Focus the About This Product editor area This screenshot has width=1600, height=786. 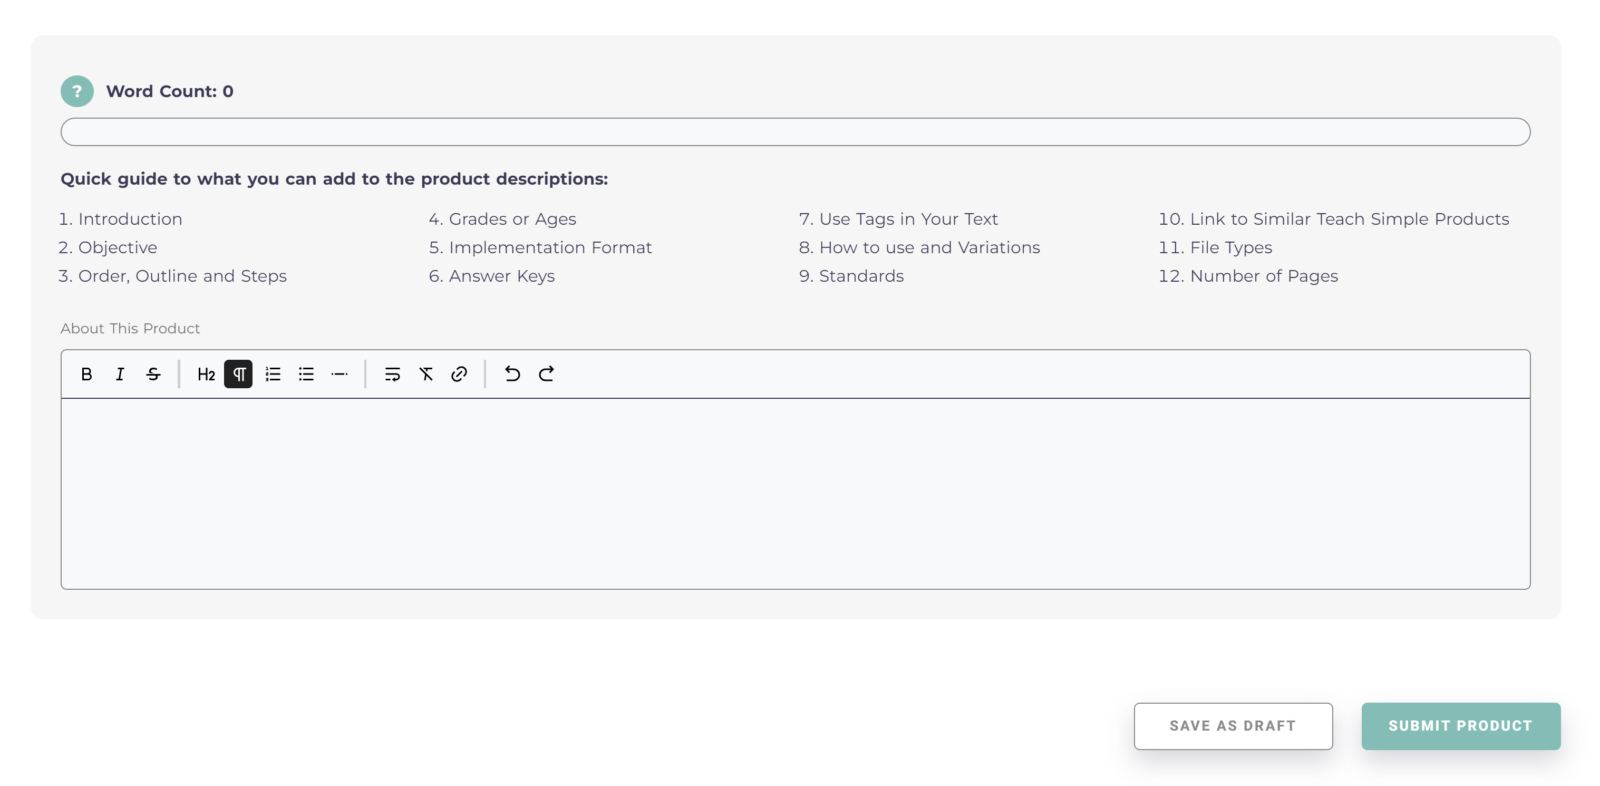[x=796, y=490]
